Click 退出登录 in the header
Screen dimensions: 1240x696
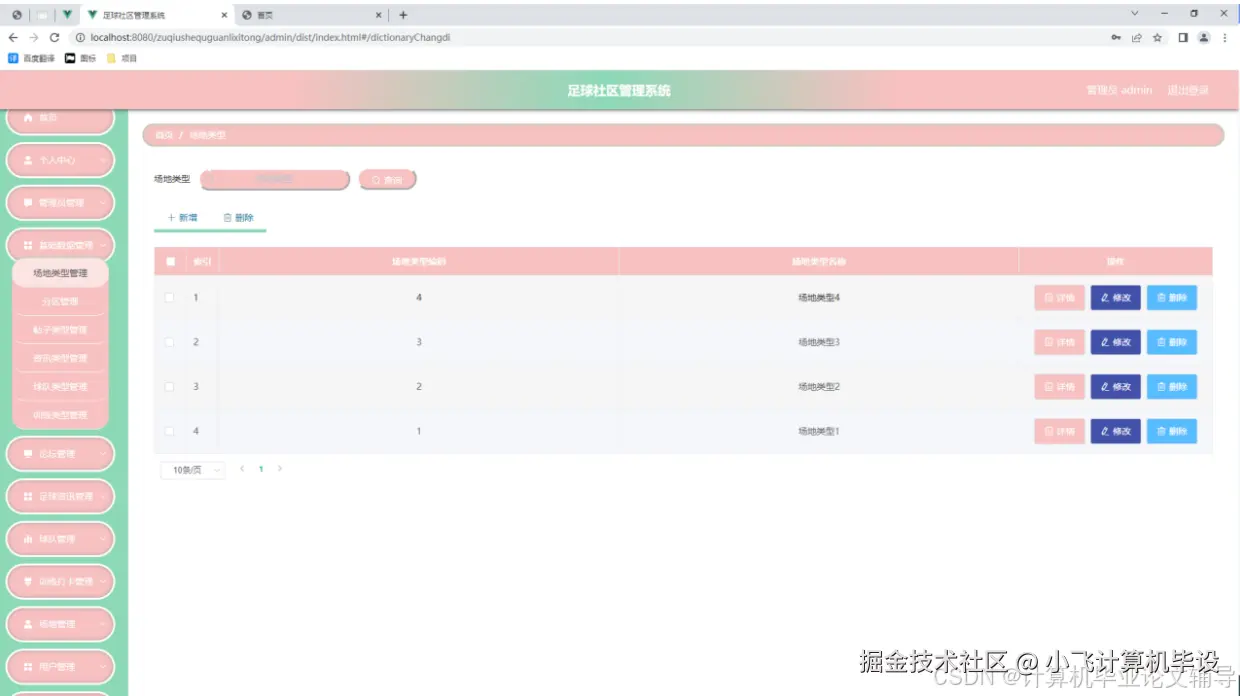click(1187, 90)
